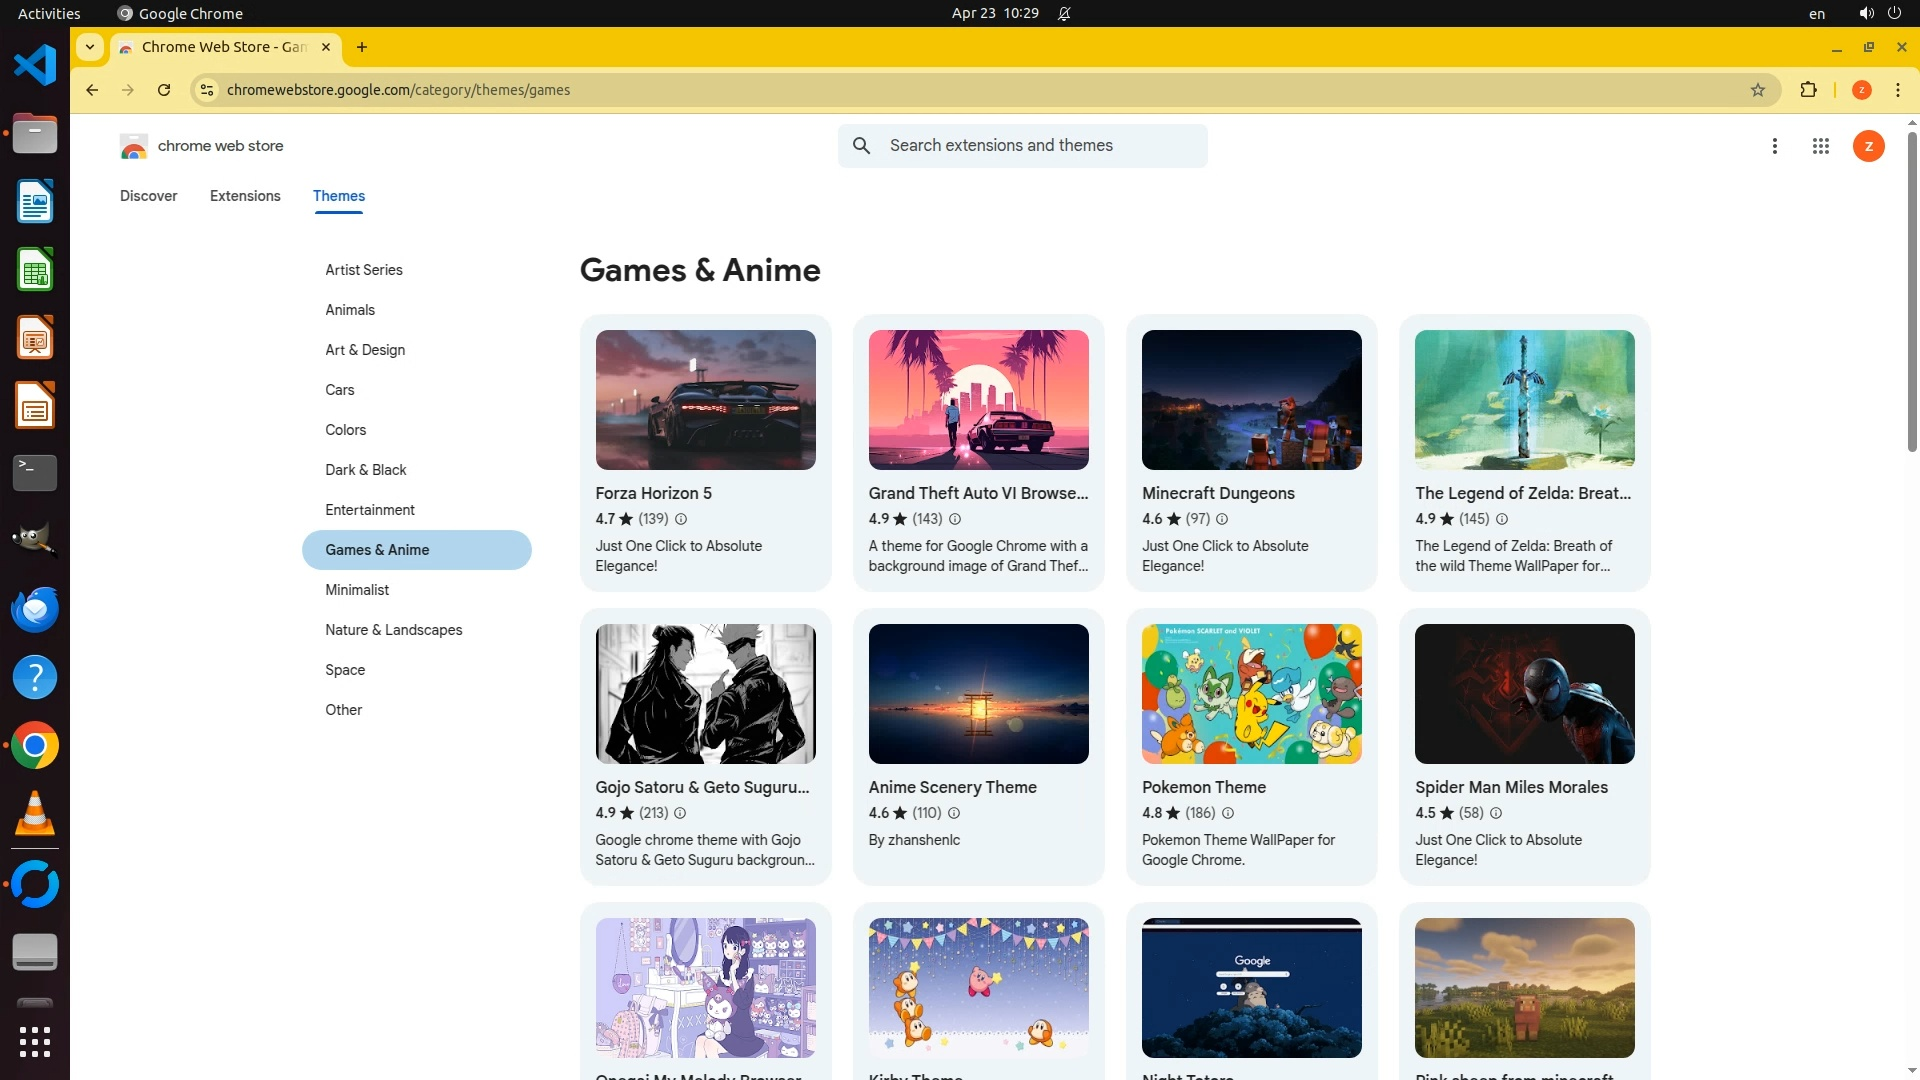The width and height of the screenshot is (1920, 1080).
Task: Click the page vertical scrollbar
Action: click(x=1911, y=290)
